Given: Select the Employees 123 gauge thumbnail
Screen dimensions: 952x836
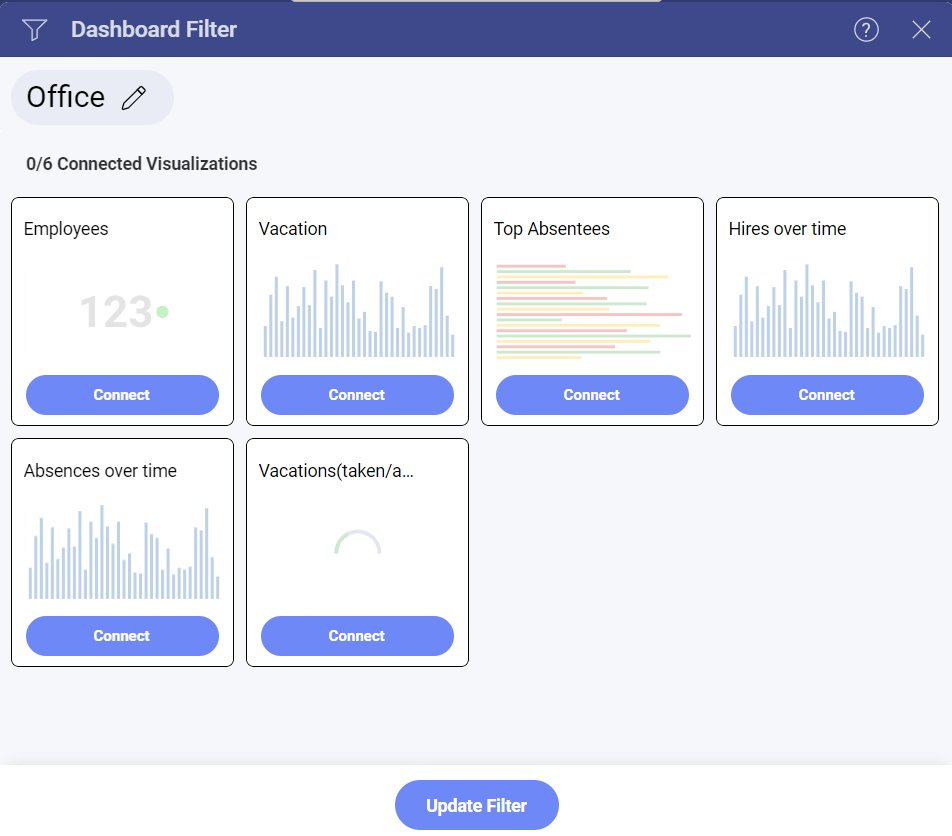Looking at the screenshot, I should pos(124,311).
